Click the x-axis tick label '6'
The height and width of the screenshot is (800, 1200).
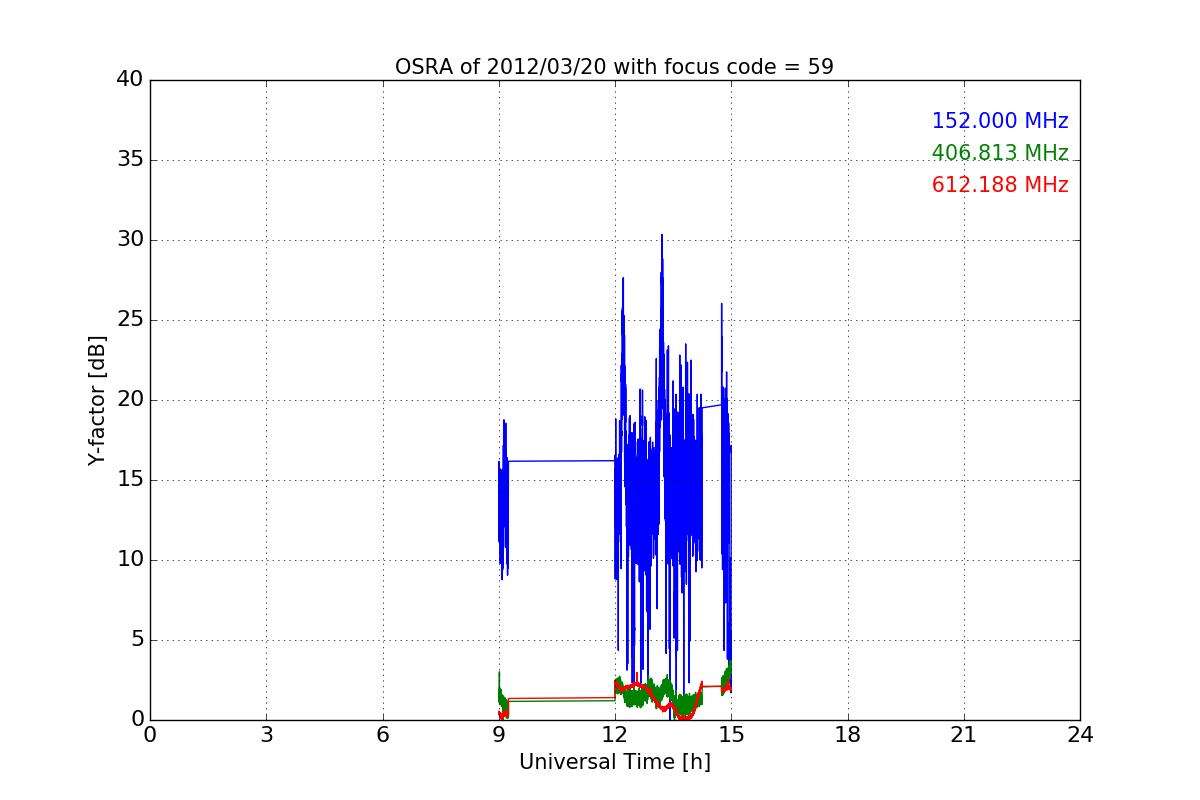(382, 735)
